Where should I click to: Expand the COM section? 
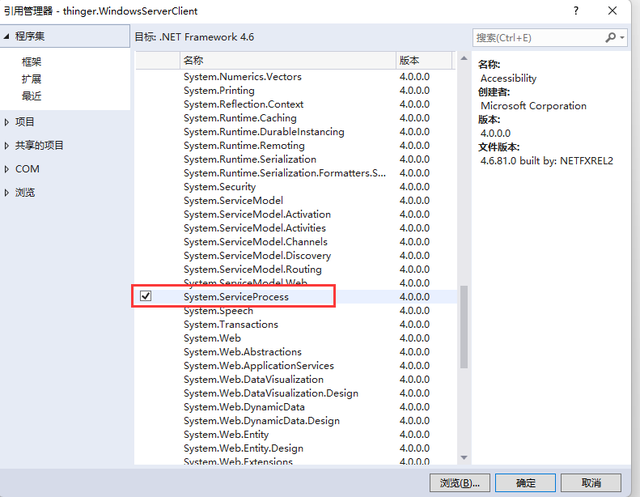[x=6, y=169]
